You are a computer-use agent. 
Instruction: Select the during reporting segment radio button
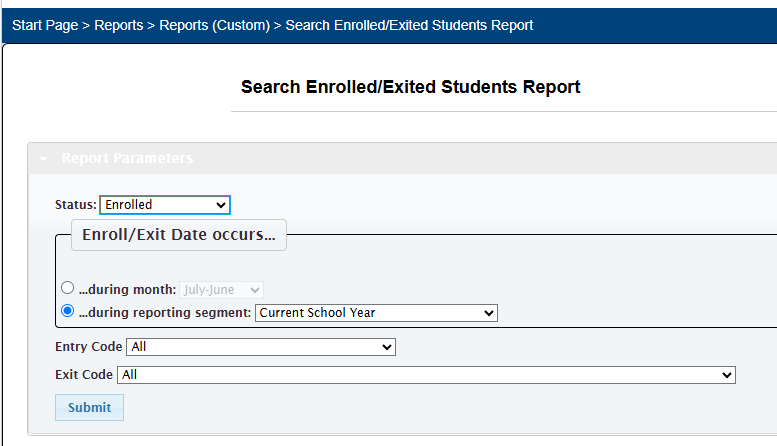(x=67, y=311)
